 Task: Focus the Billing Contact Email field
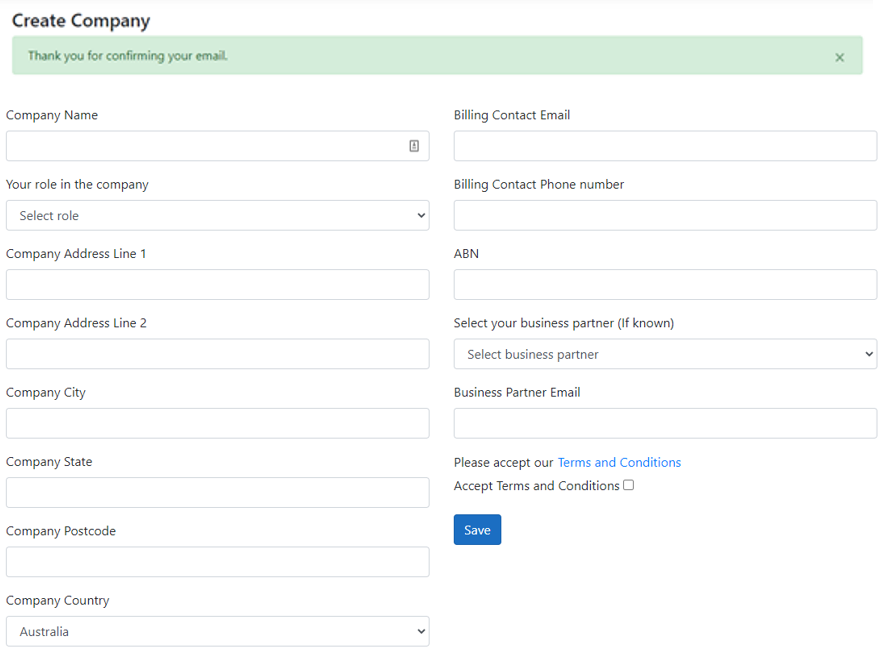(x=664, y=146)
